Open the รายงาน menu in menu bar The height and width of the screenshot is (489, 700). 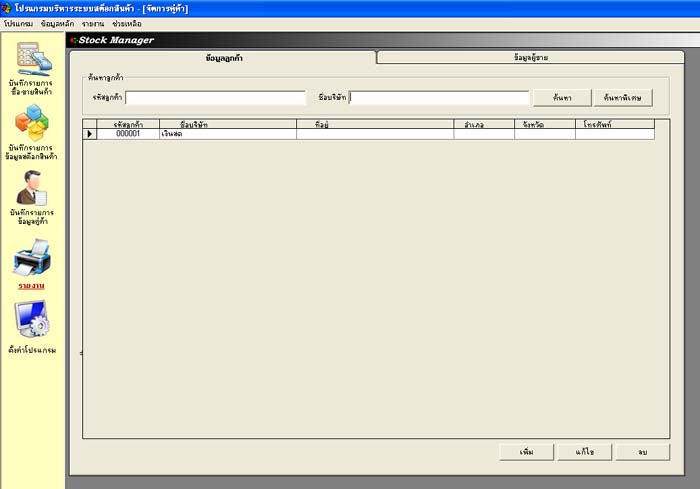(x=94, y=23)
